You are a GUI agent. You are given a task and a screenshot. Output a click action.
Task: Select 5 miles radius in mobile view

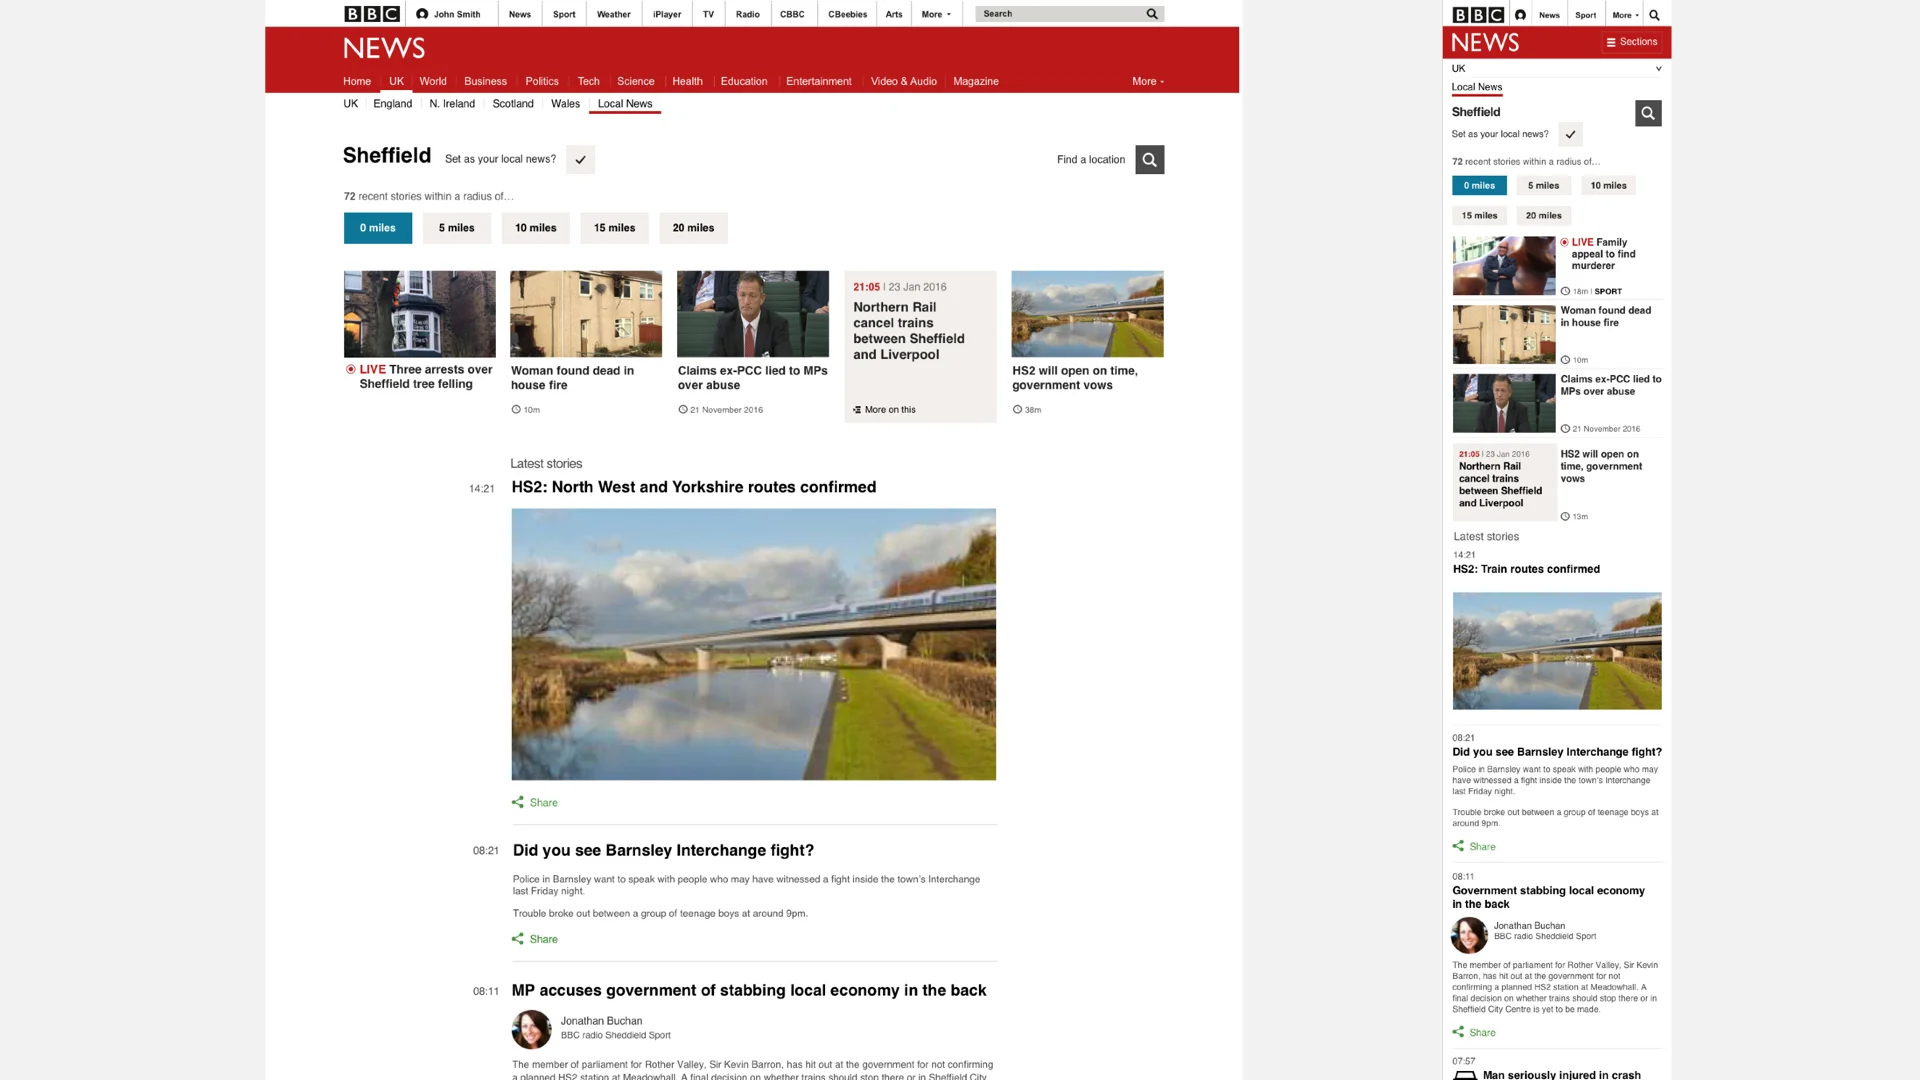click(x=1543, y=186)
